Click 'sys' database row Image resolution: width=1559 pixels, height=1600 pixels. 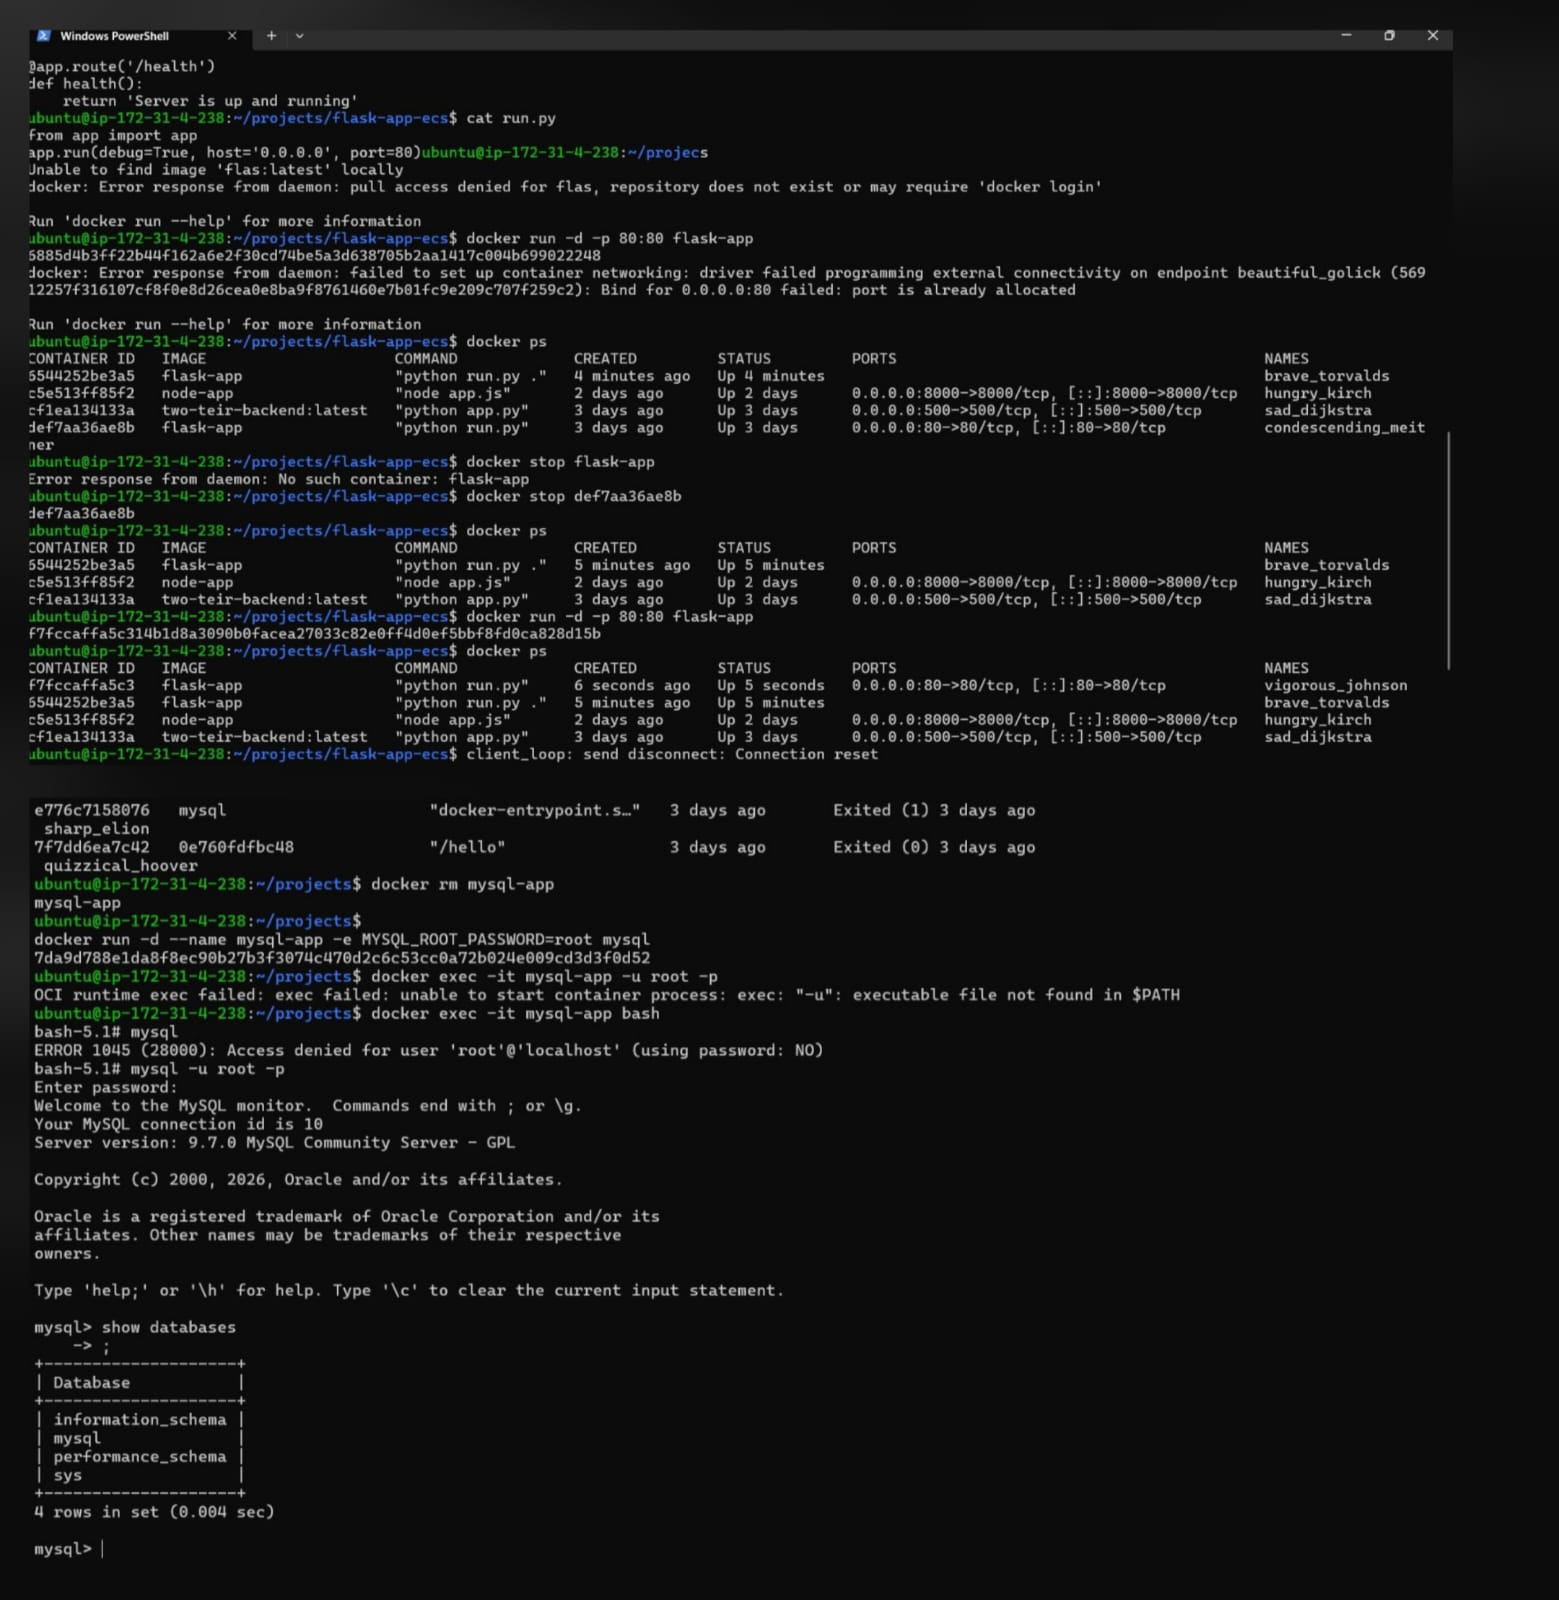point(140,1476)
